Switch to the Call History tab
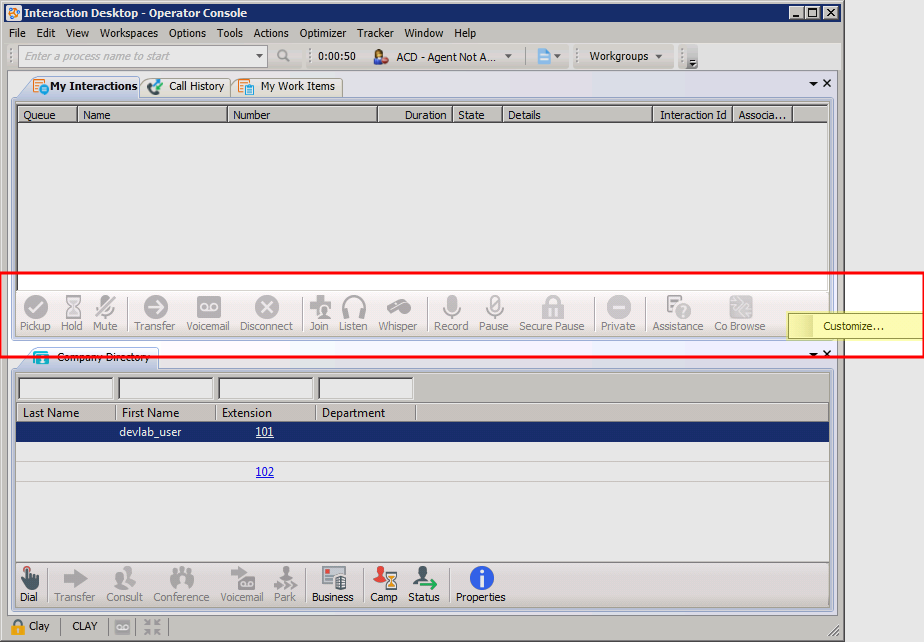Screen dimensions: 924x642 click(x=187, y=87)
